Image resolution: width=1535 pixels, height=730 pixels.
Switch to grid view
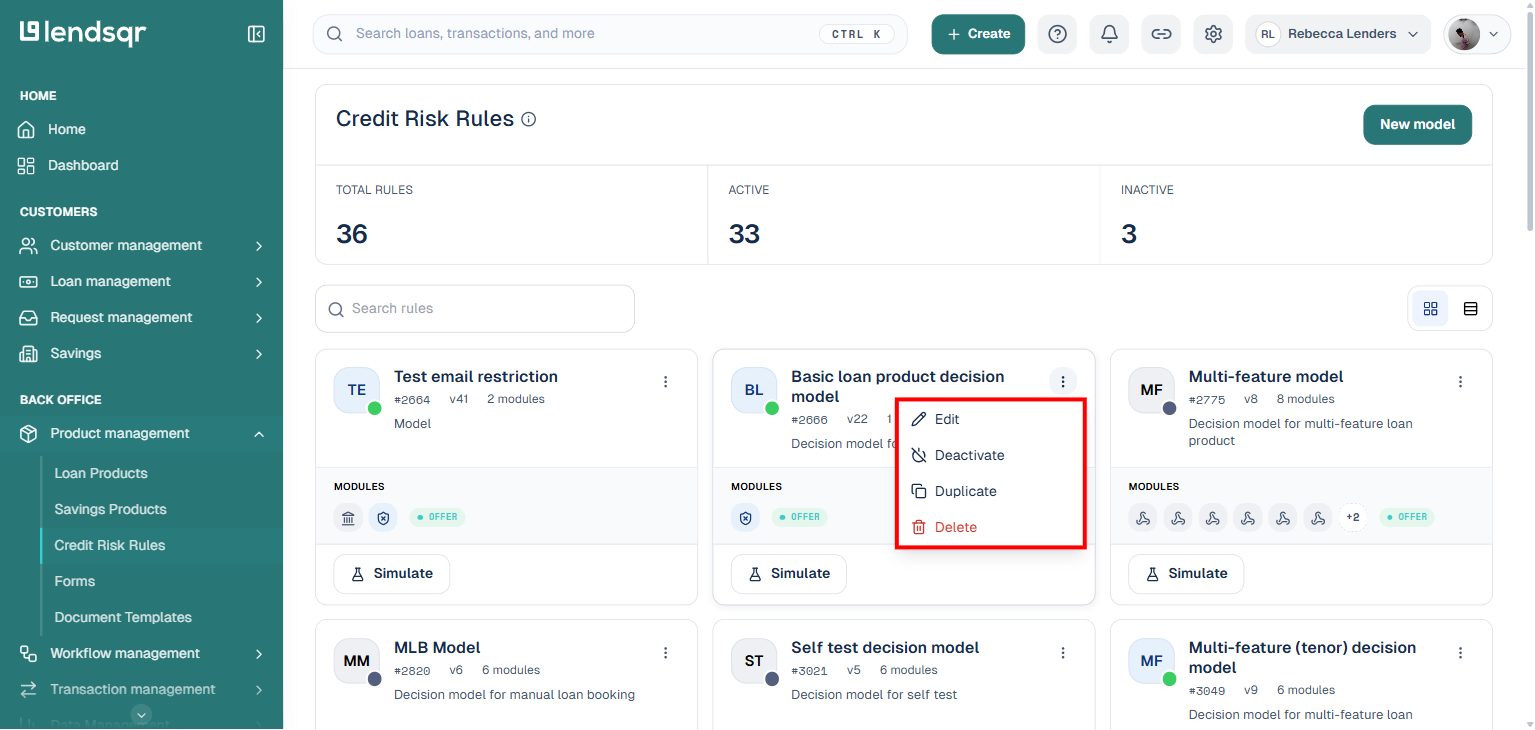(x=1430, y=309)
